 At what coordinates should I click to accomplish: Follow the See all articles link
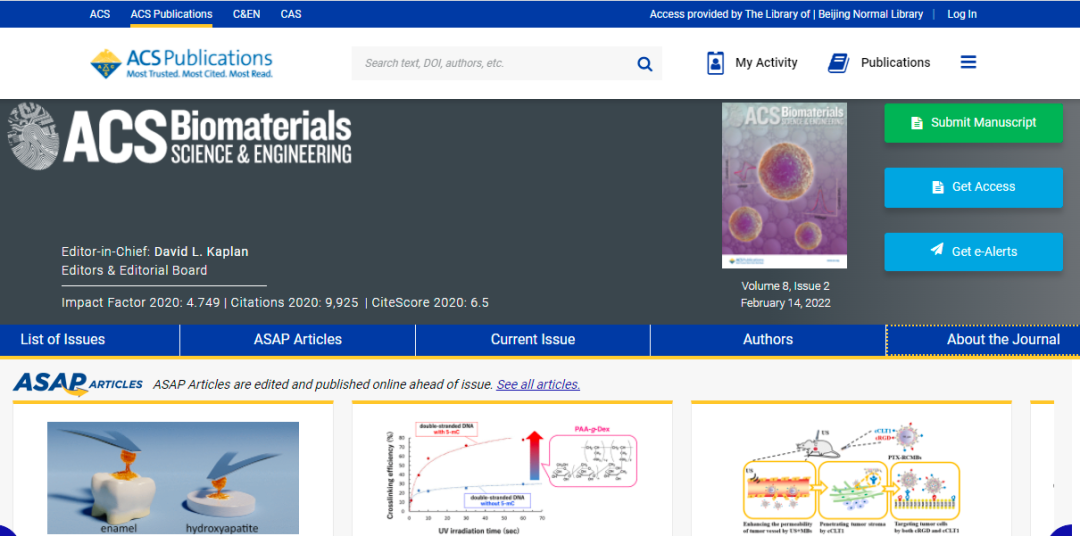tap(538, 384)
